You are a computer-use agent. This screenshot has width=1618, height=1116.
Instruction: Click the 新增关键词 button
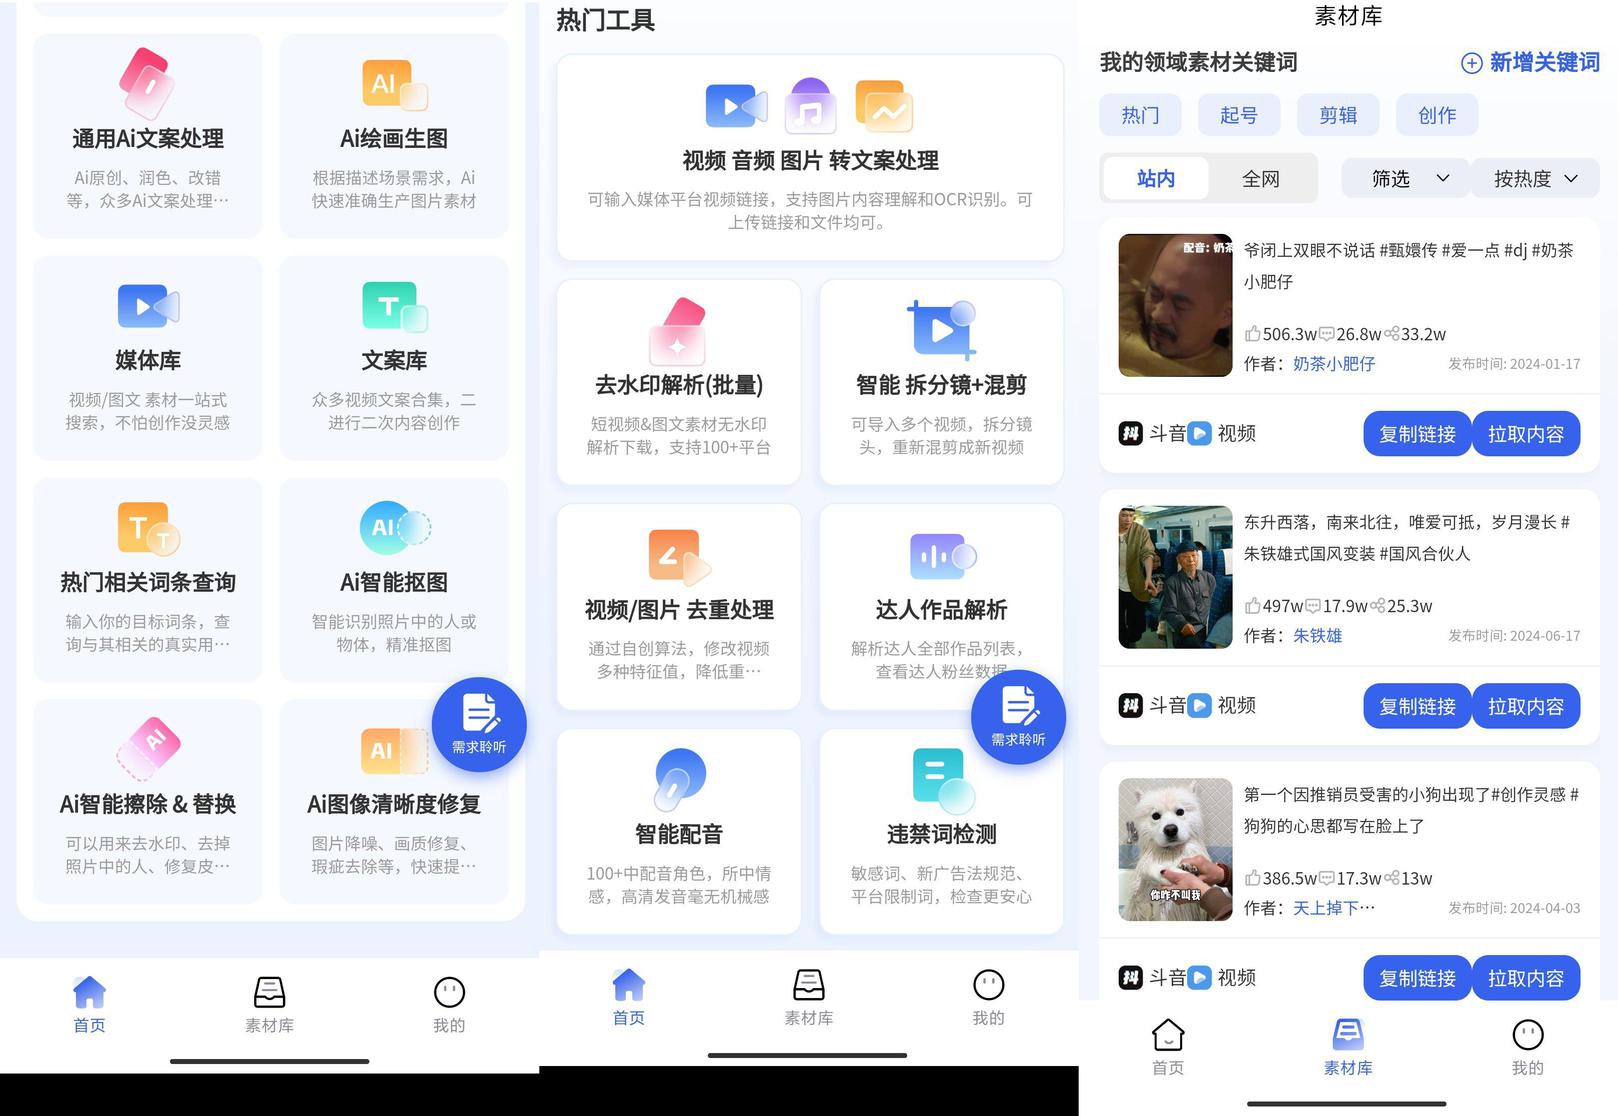[1530, 63]
